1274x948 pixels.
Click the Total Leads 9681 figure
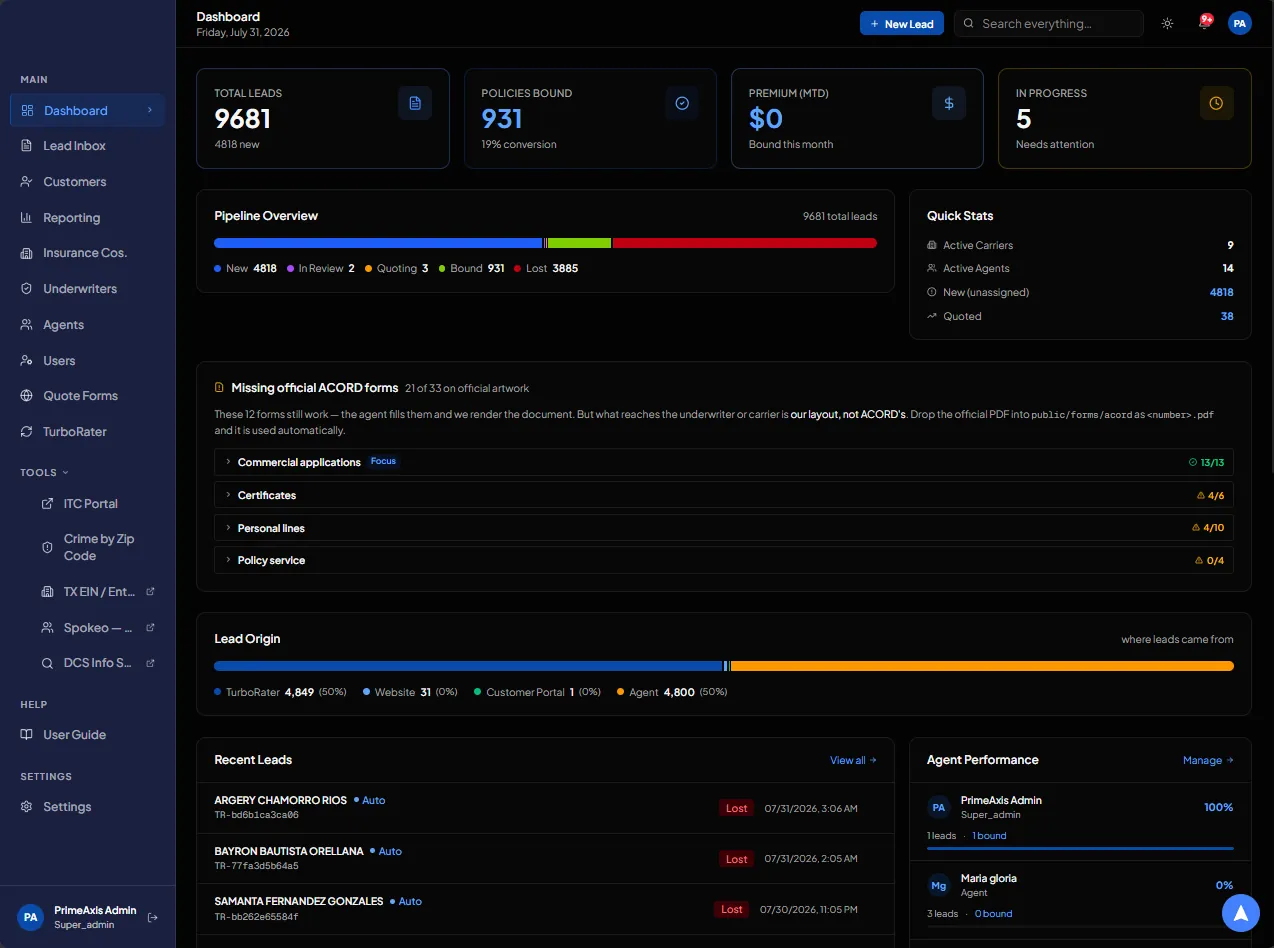click(243, 119)
